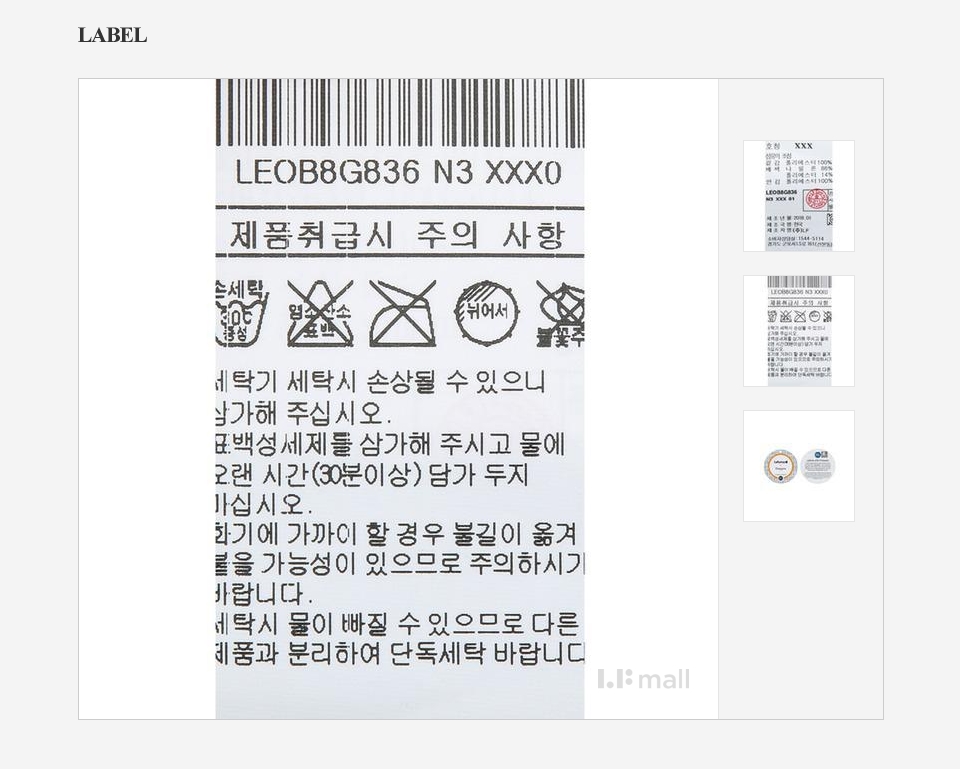Click the orange round badge in third thumbnail
The height and width of the screenshot is (769, 960).
(x=780, y=466)
